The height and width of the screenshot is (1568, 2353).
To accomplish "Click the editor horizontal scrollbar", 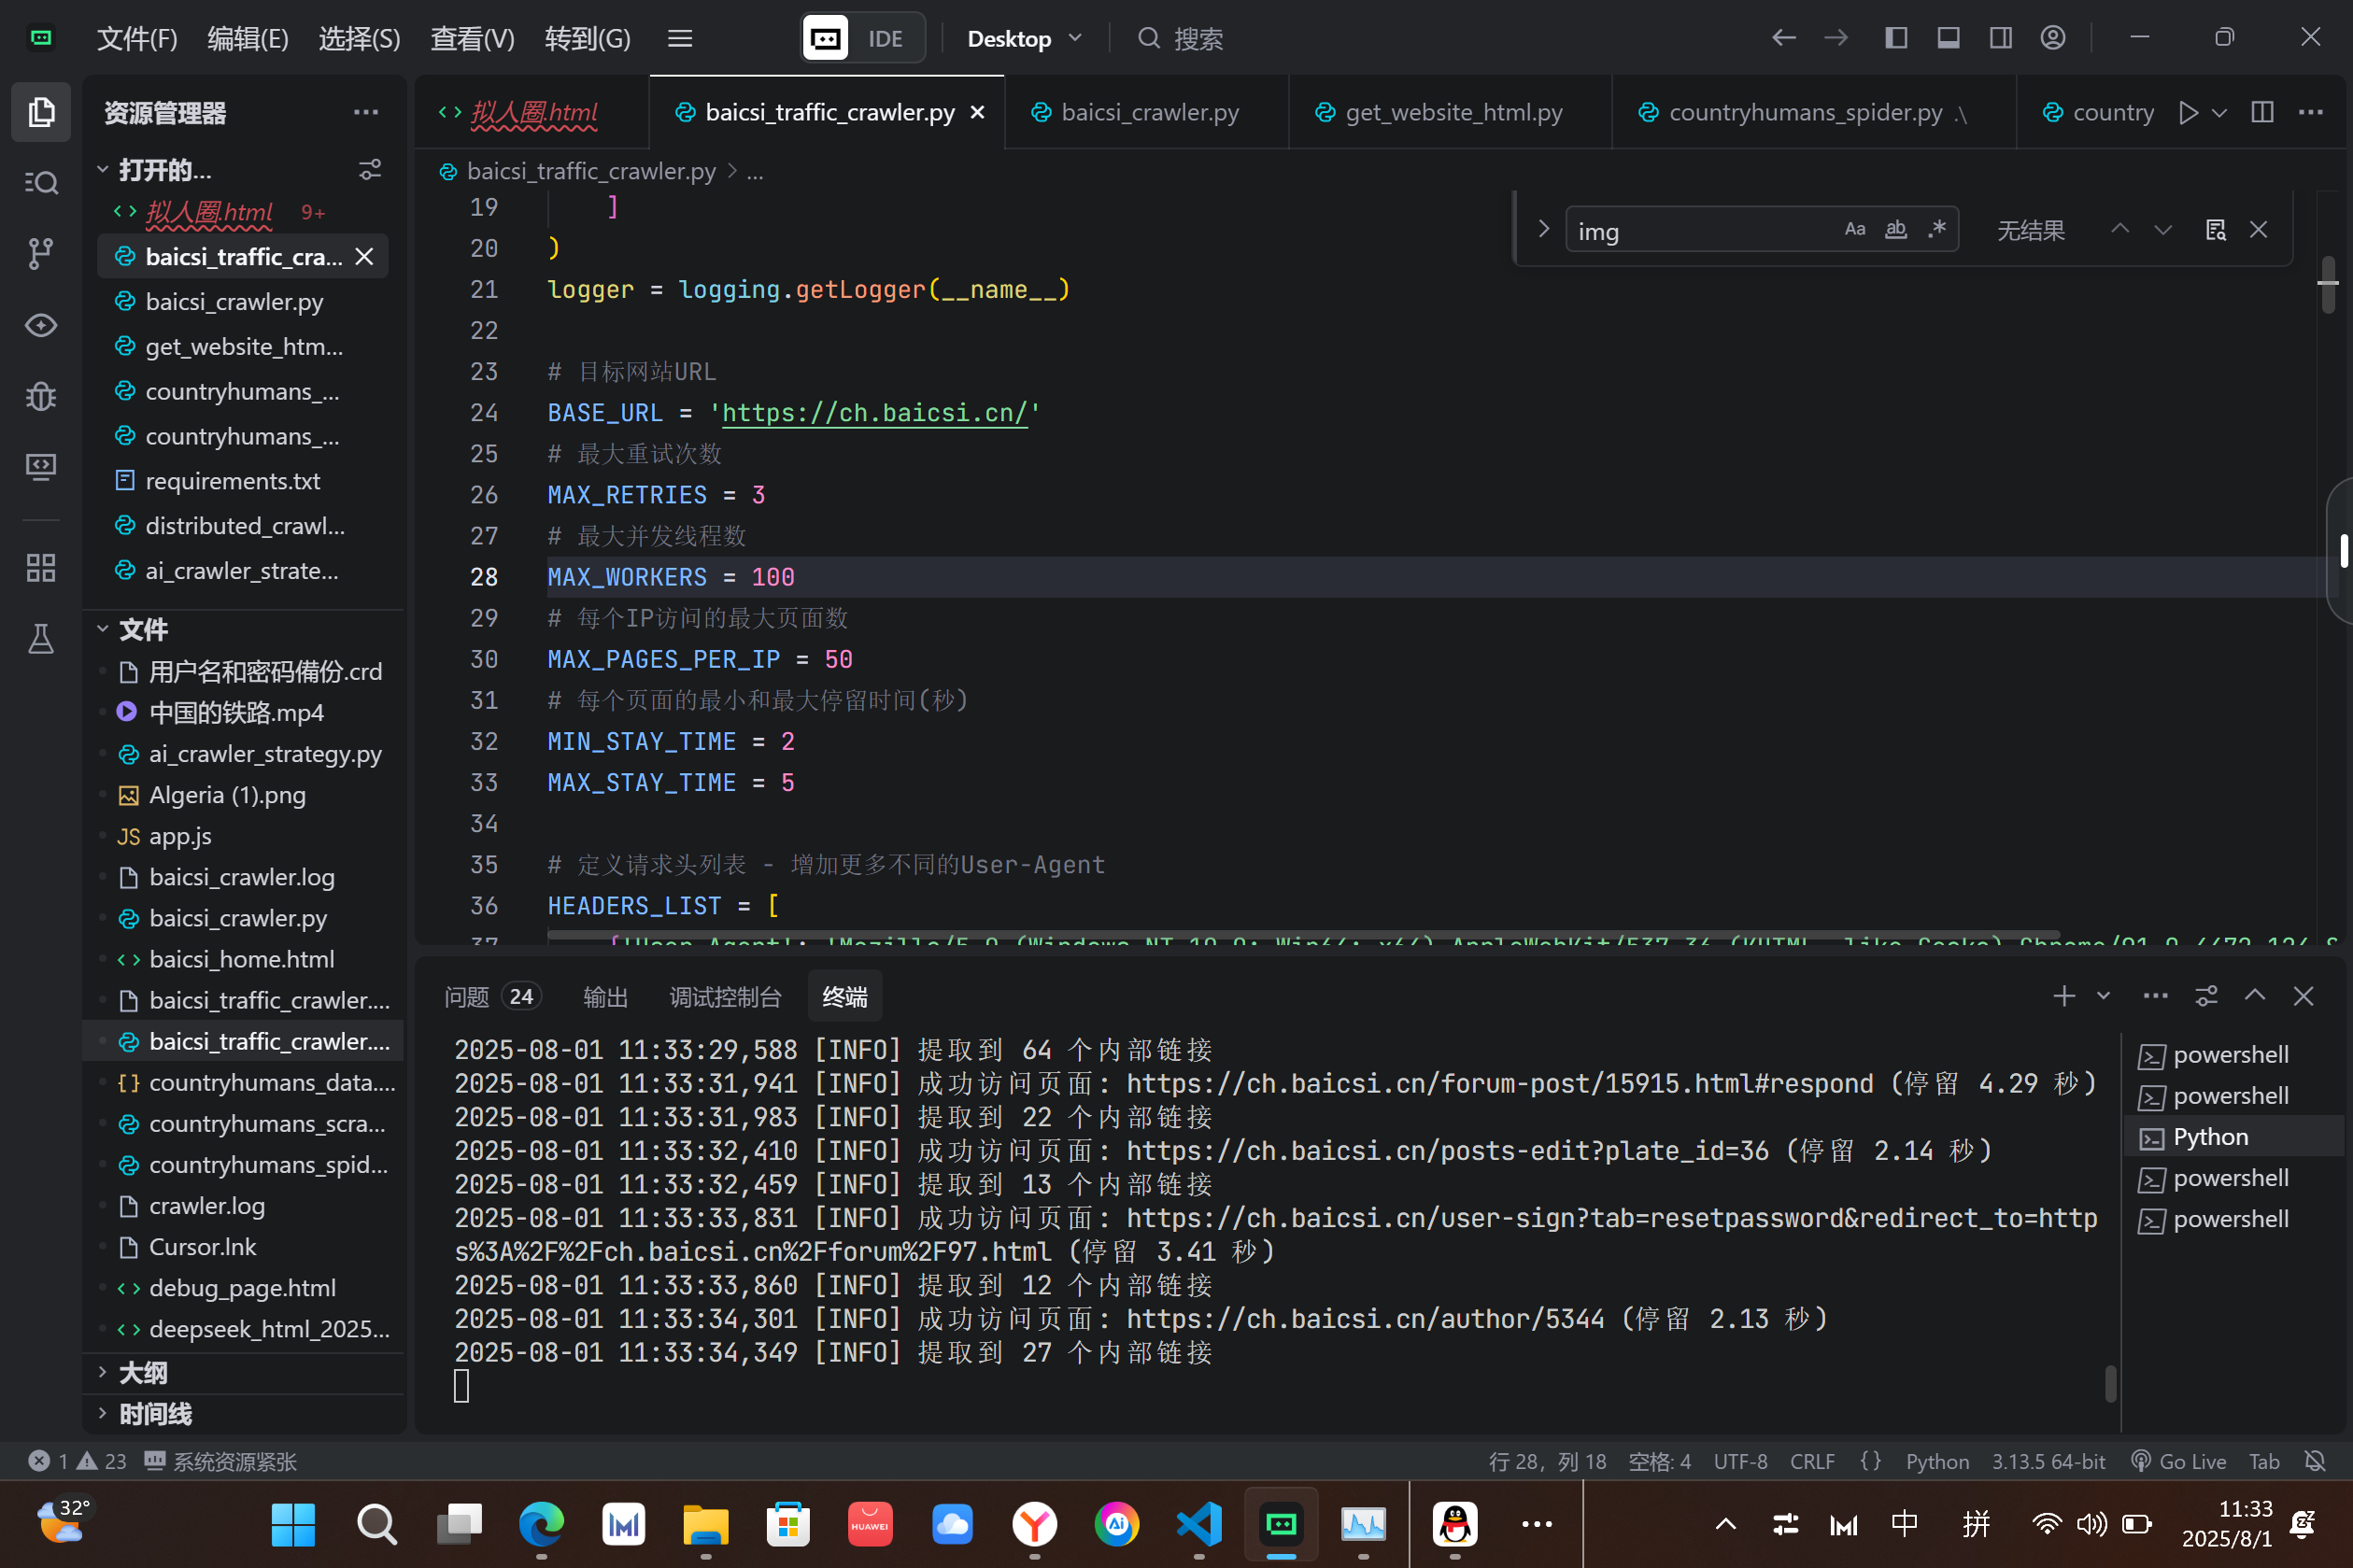I will click(x=1303, y=937).
